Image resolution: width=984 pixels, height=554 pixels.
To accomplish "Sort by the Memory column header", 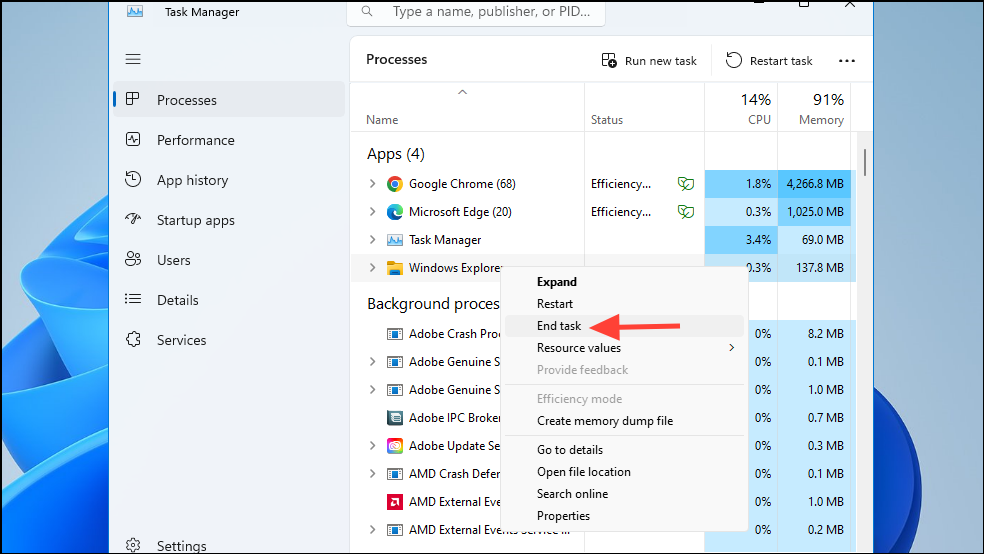I will click(x=814, y=108).
